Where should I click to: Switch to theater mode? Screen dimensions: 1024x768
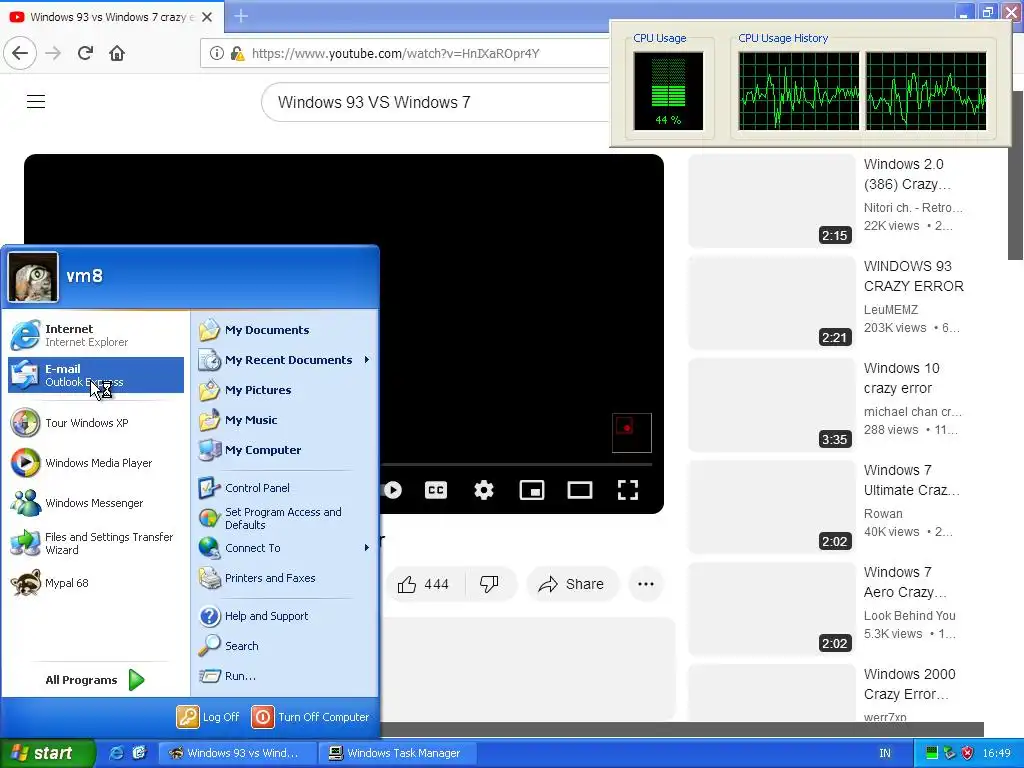coord(580,490)
